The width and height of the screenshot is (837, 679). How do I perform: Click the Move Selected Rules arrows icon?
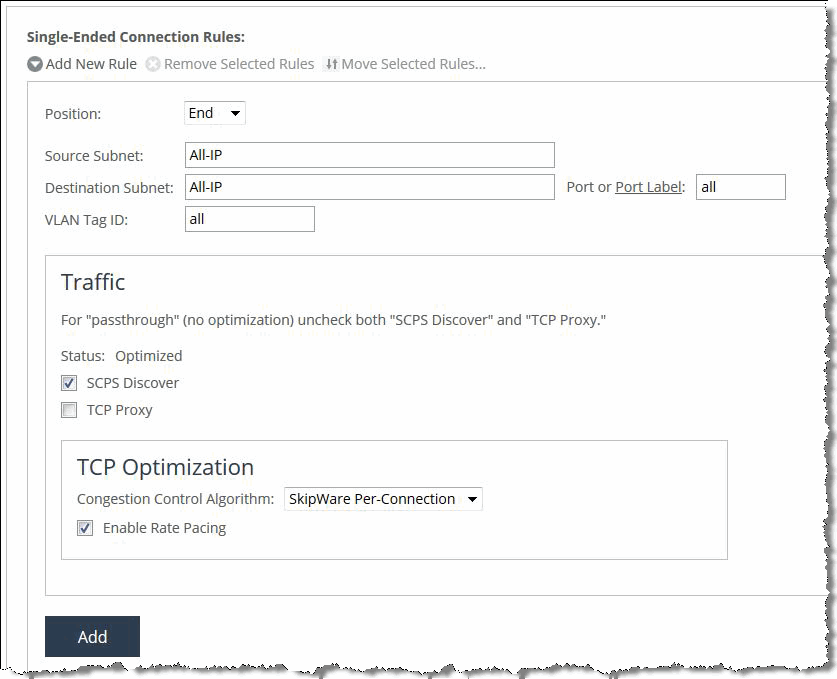tap(331, 64)
